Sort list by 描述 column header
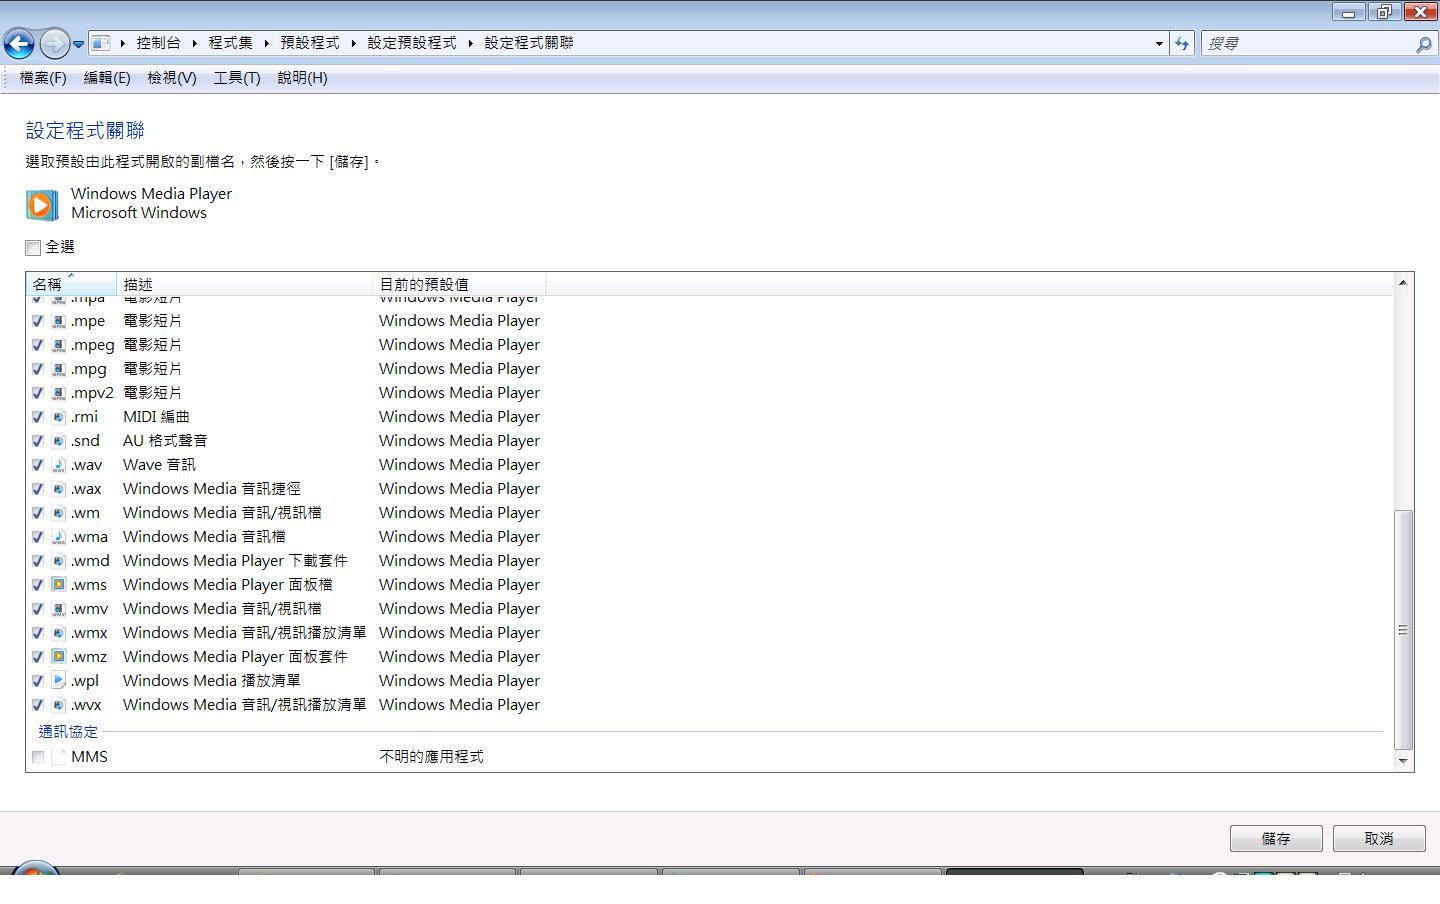The height and width of the screenshot is (904, 1440). [245, 284]
